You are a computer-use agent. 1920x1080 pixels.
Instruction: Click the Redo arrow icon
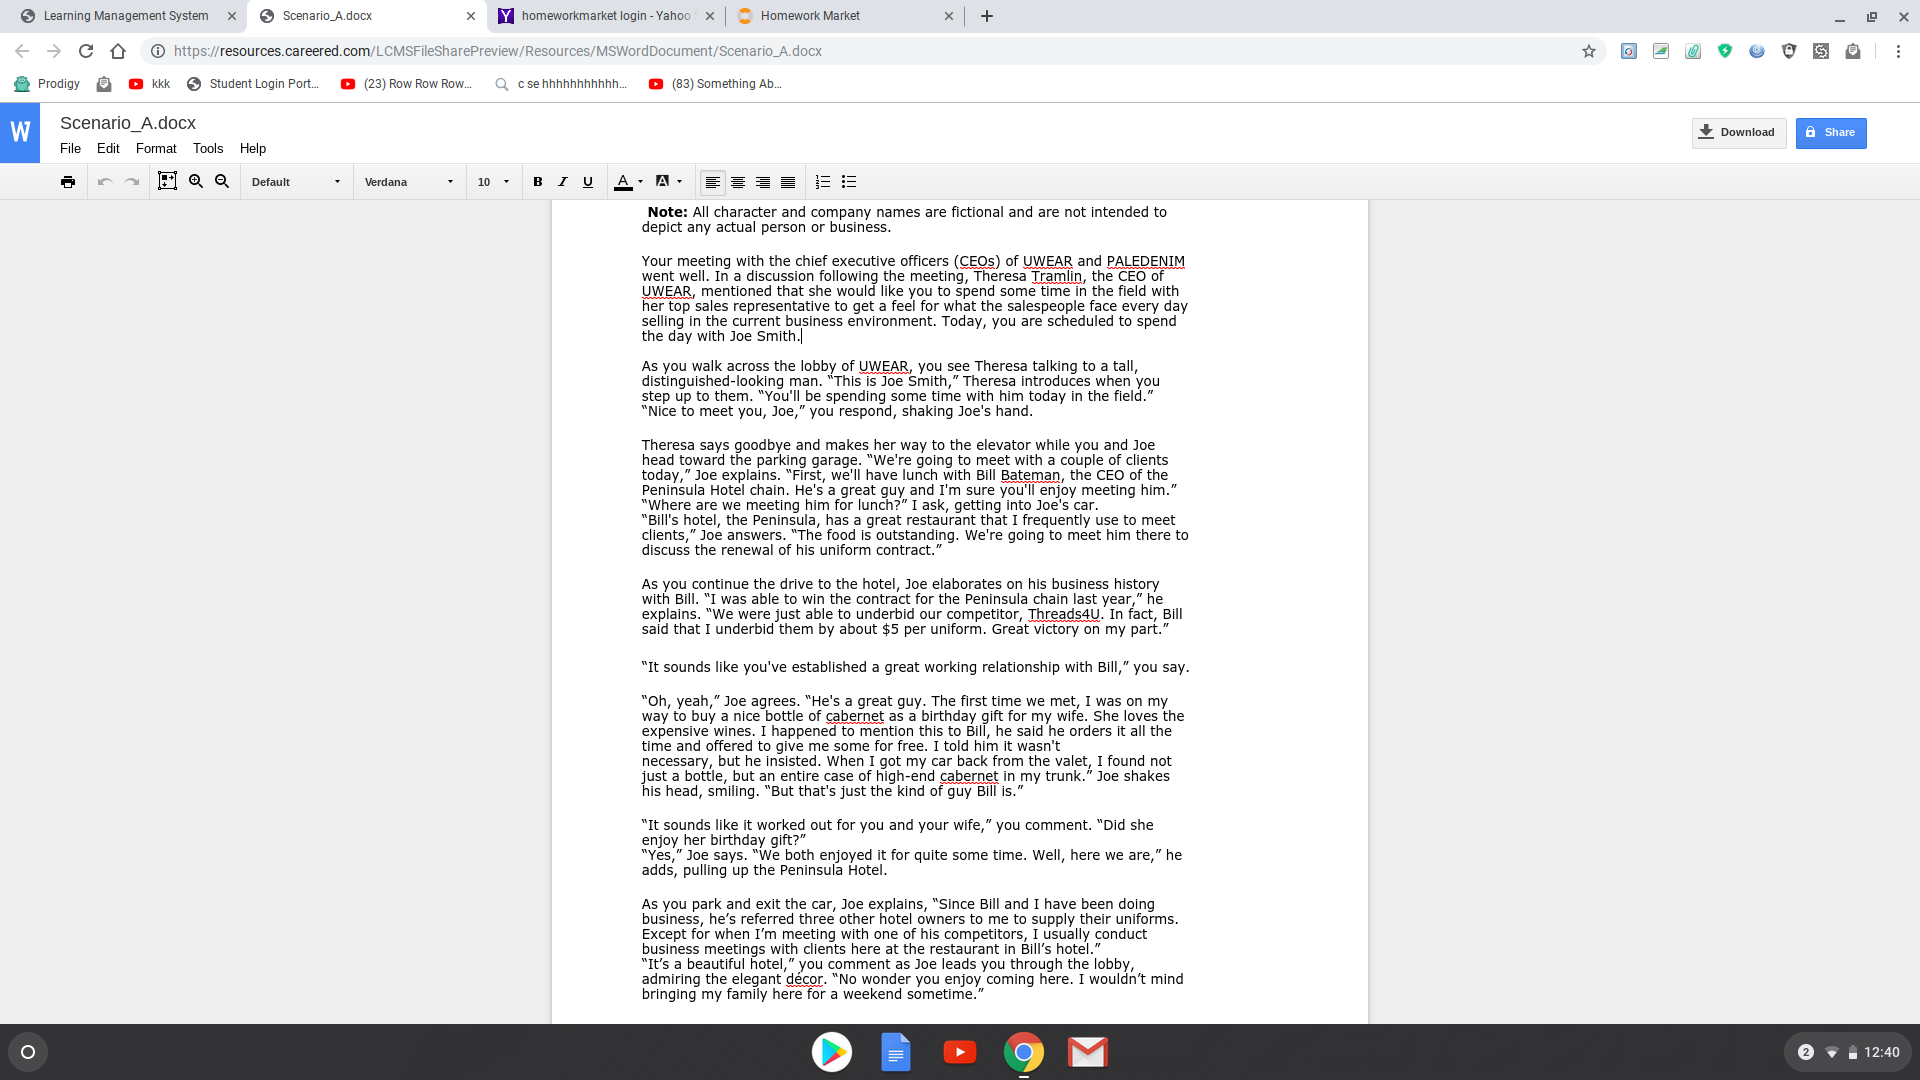[132, 182]
